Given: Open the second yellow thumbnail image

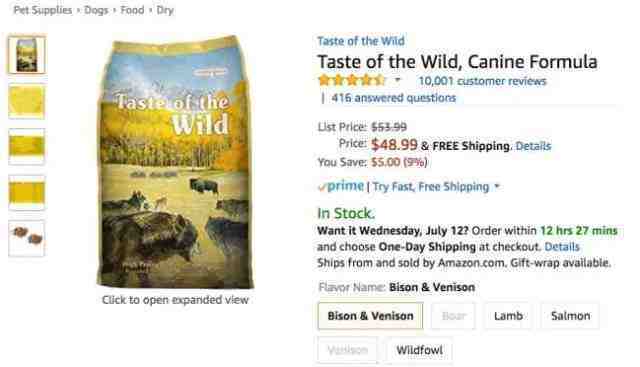Looking at the screenshot, I should tap(27, 147).
